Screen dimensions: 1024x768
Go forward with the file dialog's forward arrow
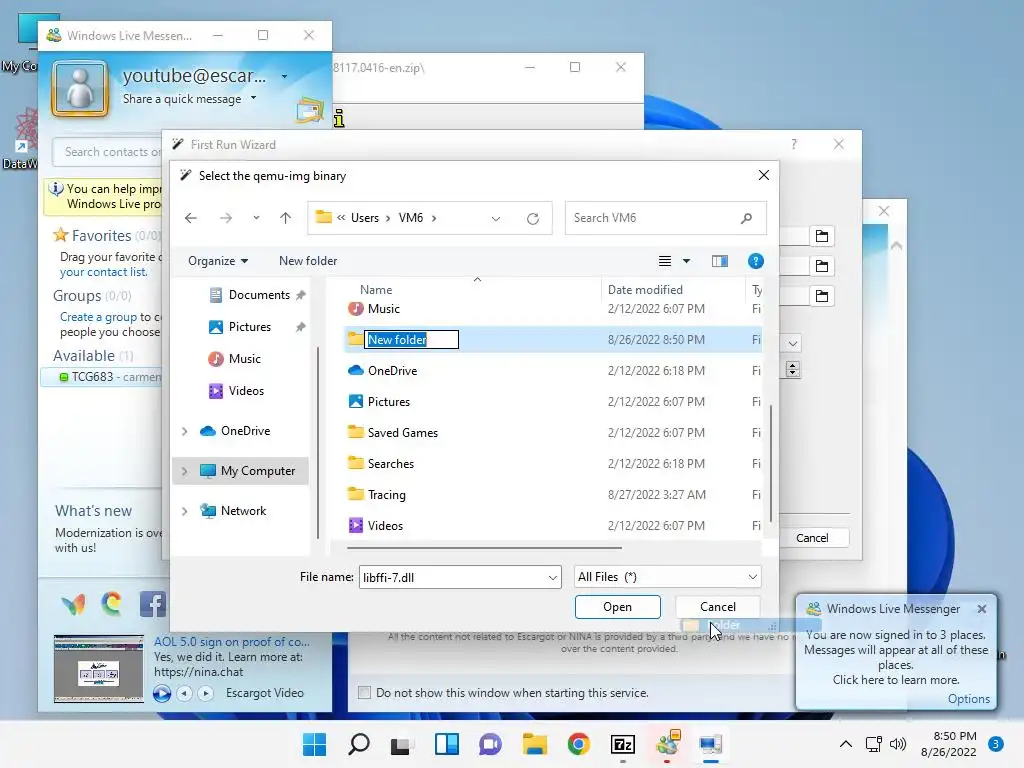coord(226,218)
